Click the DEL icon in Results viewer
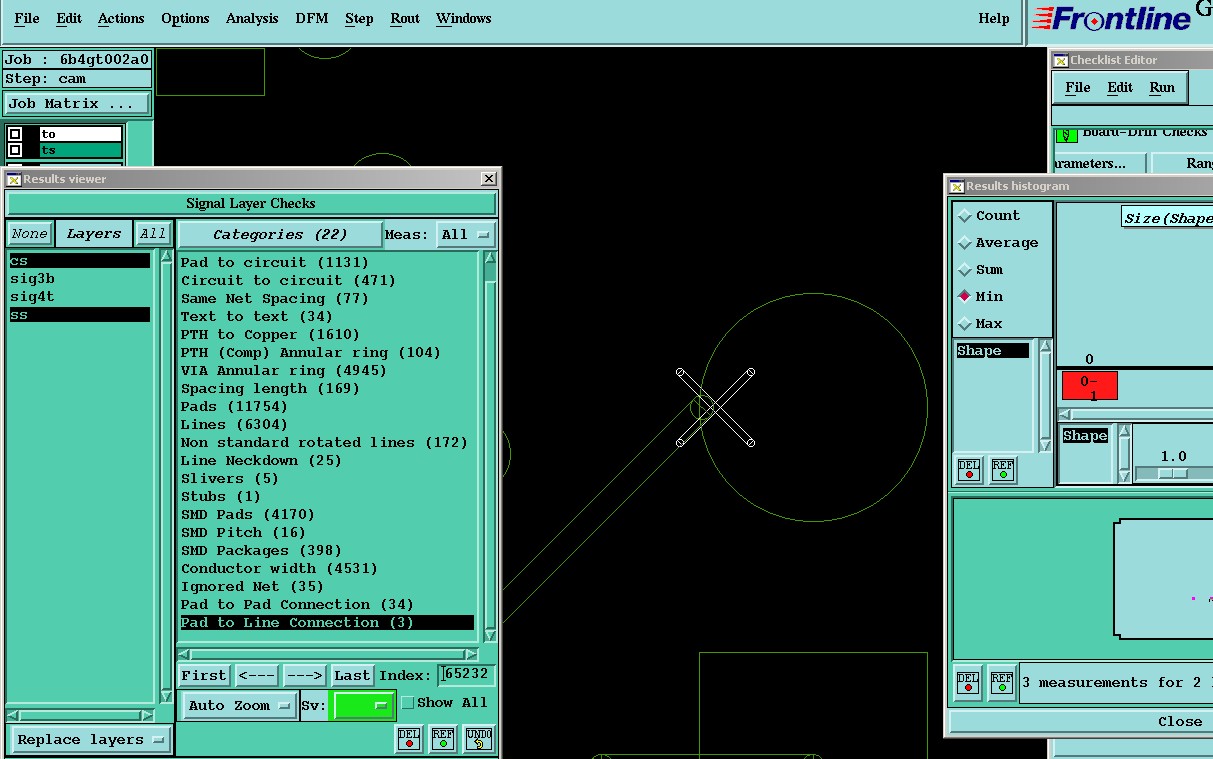The height and width of the screenshot is (759, 1213). tap(409, 739)
